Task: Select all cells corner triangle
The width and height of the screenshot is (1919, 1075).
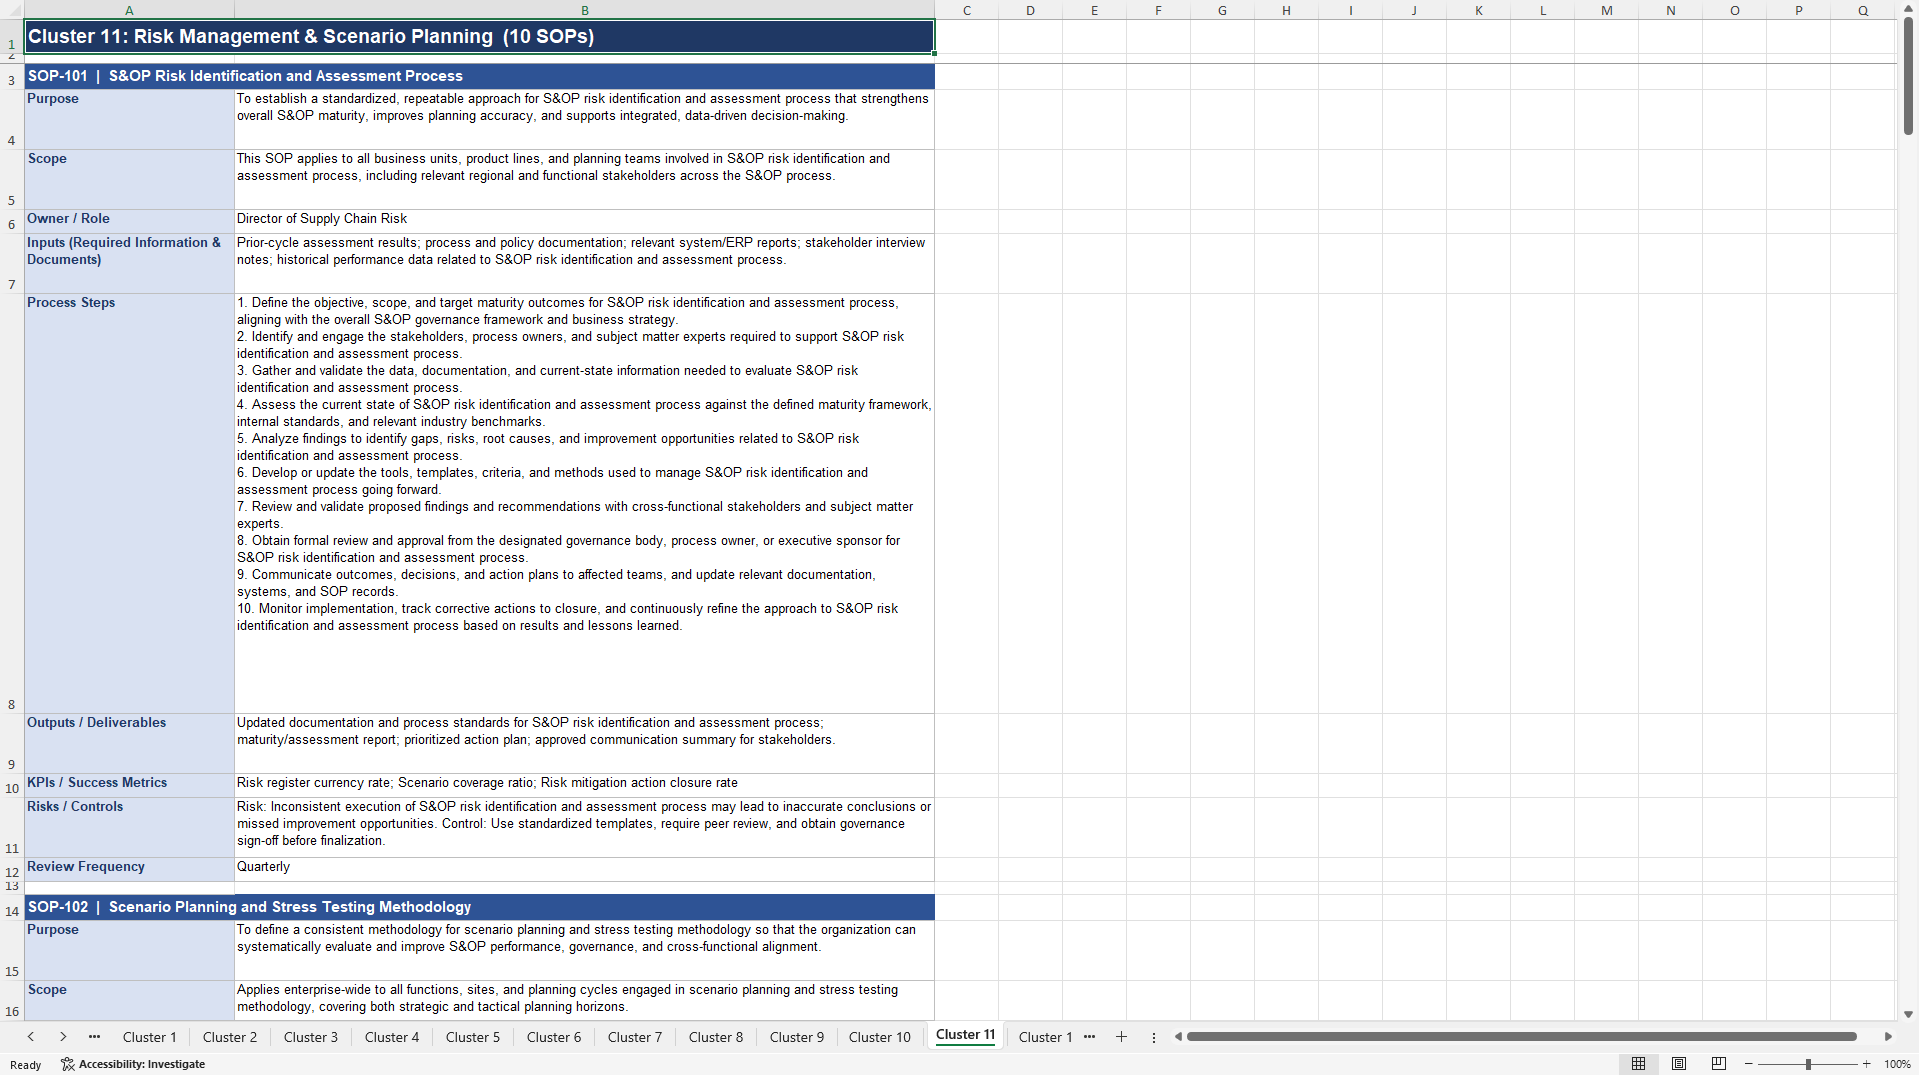Action: point(12,10)
